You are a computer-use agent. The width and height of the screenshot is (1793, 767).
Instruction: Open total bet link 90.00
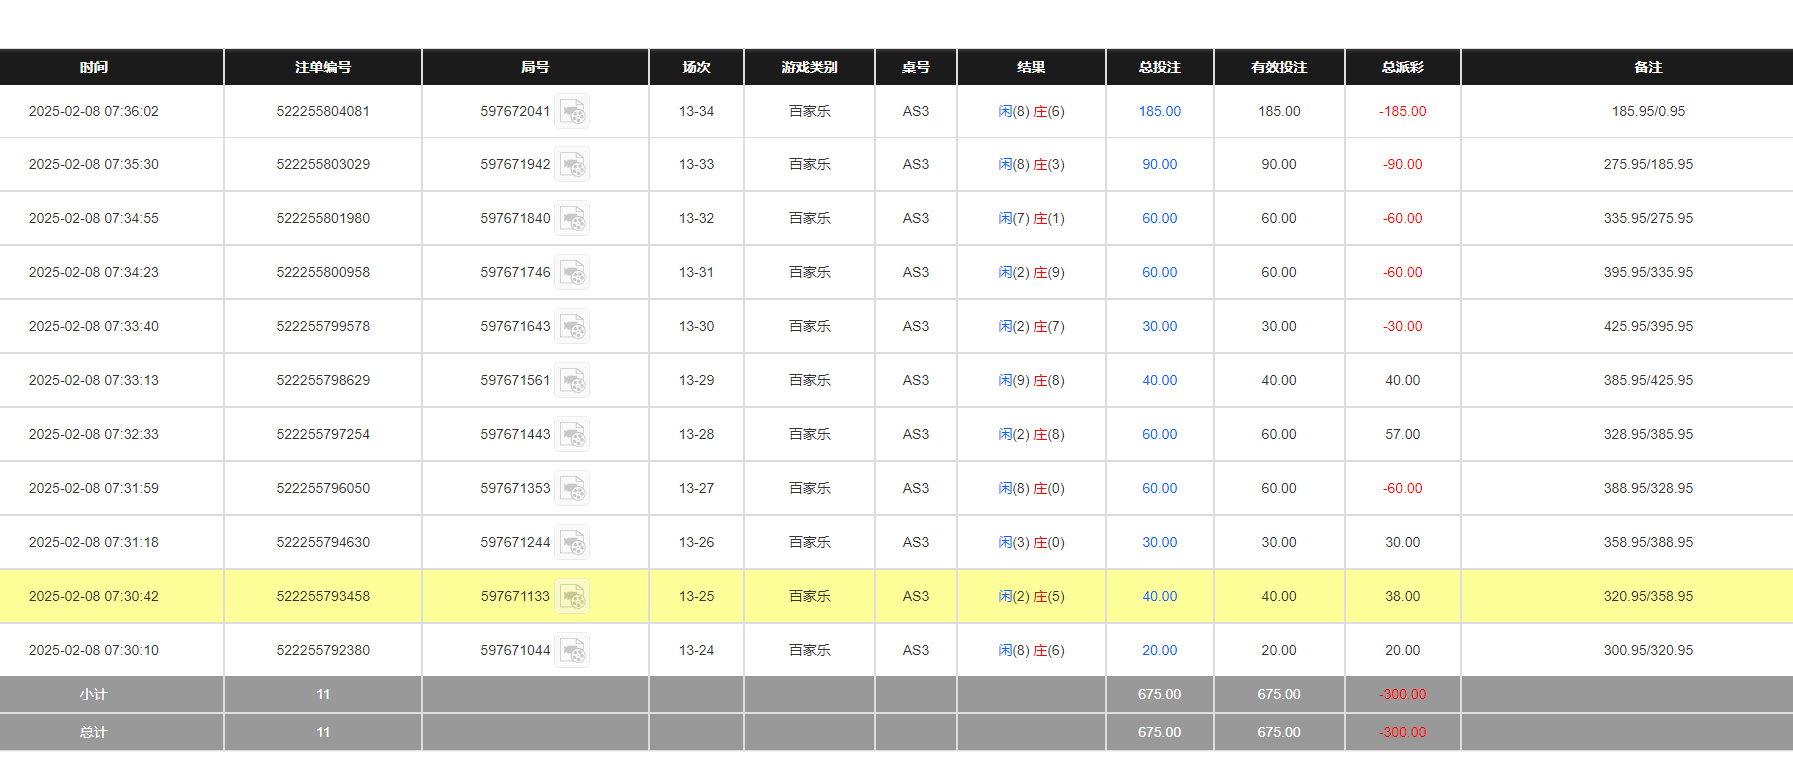[x=1160, y=164]
